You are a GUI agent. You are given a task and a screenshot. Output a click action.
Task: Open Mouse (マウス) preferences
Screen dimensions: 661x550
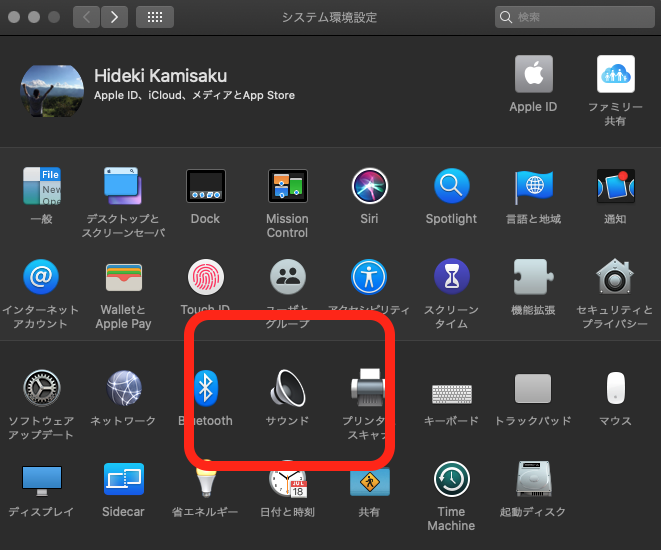pyautogui.click(x=615, y=388)
